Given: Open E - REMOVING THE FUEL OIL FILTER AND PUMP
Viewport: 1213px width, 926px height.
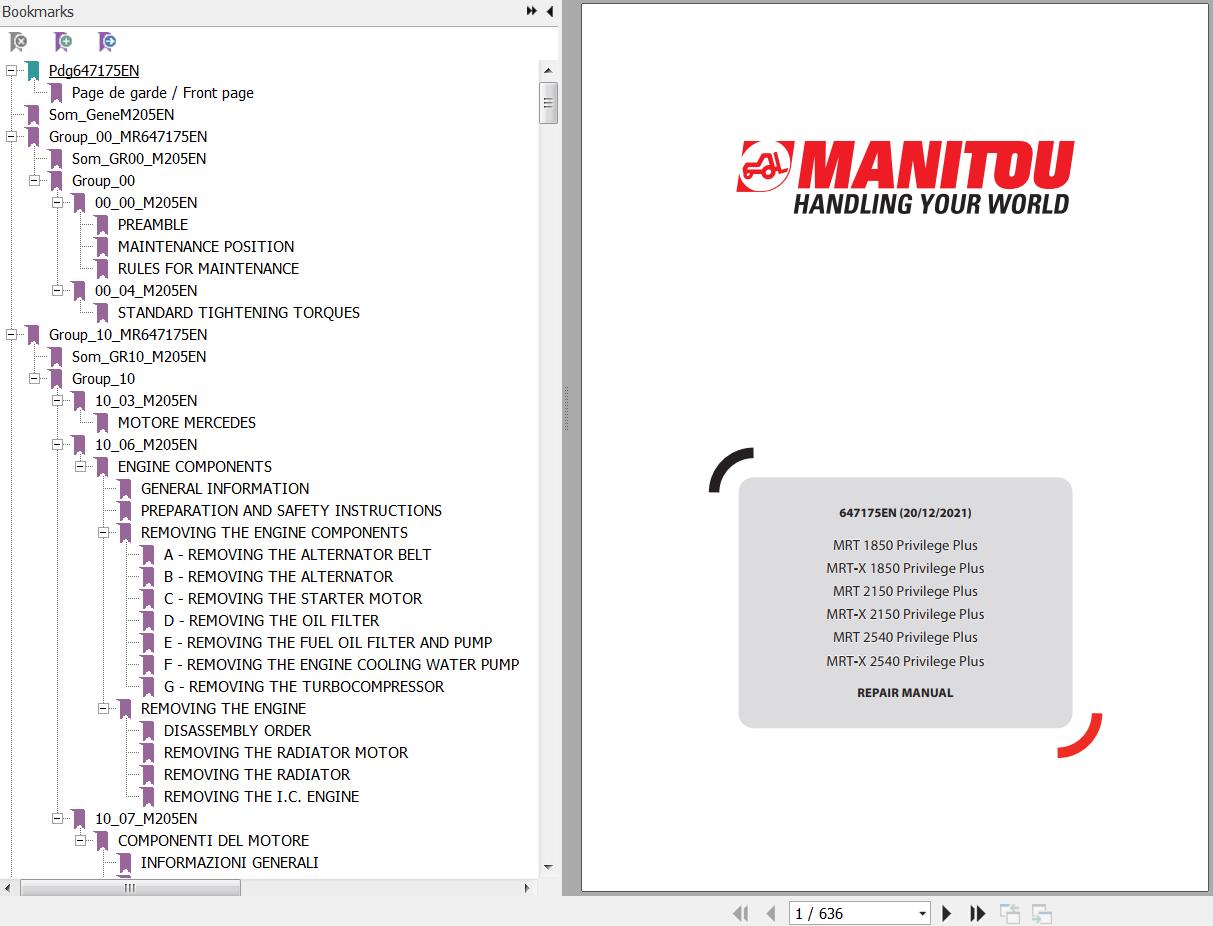Looking at the screenshot, I should [328, 643].
